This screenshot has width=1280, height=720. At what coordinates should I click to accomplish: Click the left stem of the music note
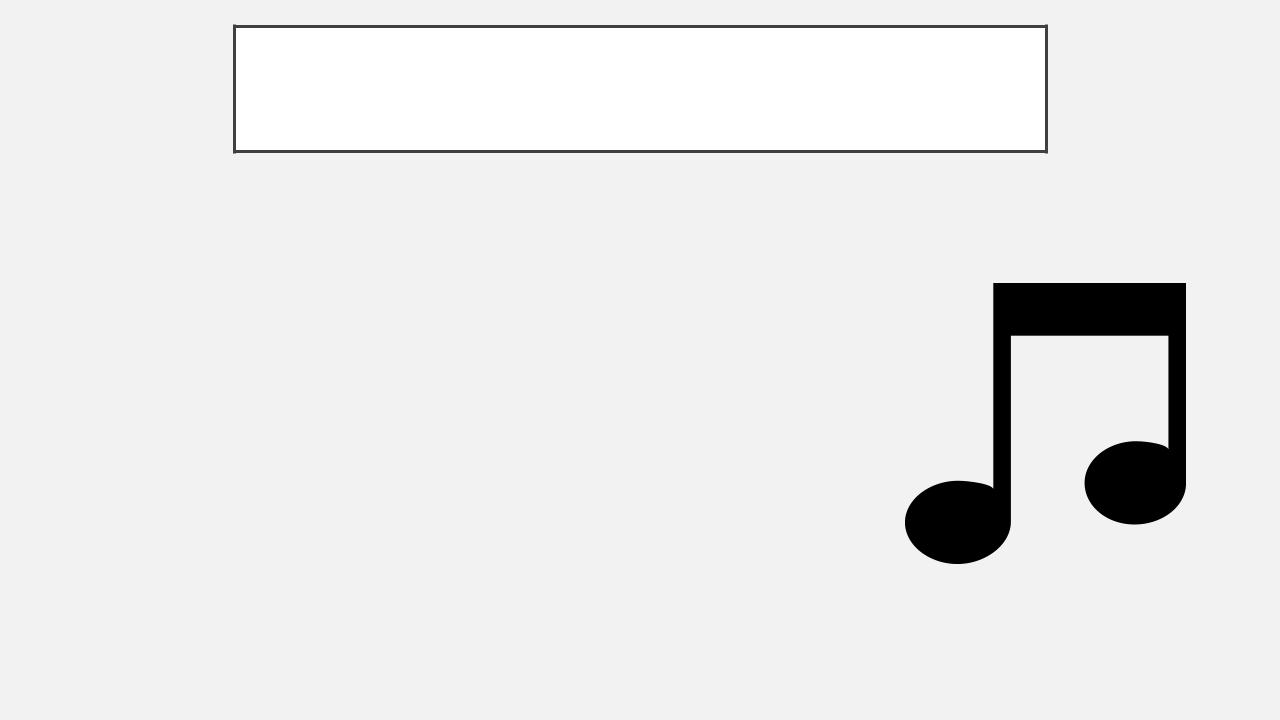tap(1002, 400)
